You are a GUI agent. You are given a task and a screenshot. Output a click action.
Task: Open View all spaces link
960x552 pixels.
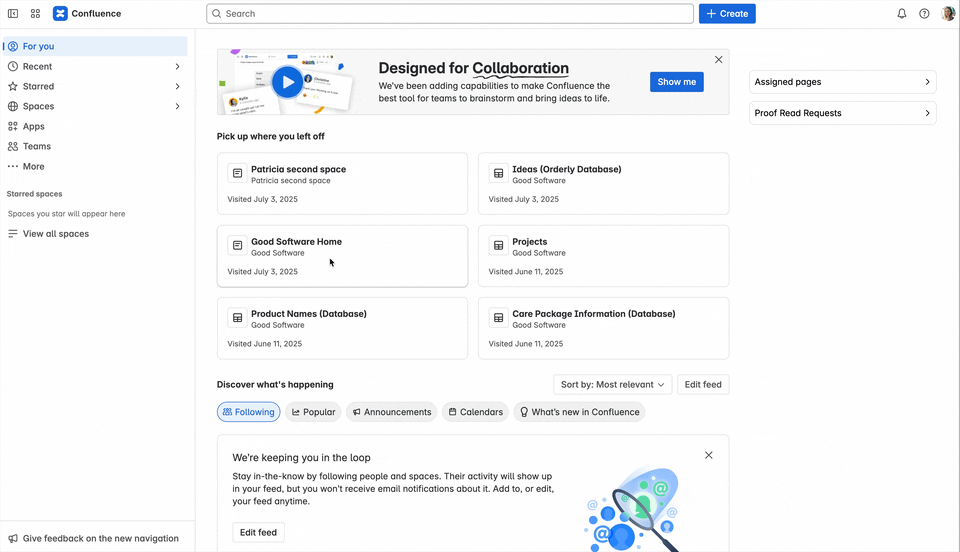[x=56, y=234]
